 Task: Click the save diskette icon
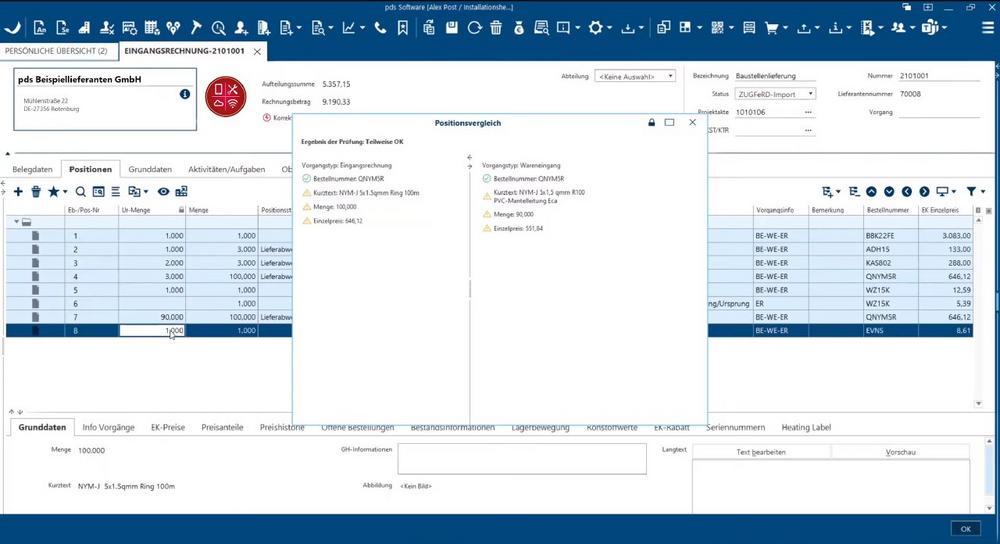(x=451, y=28)
